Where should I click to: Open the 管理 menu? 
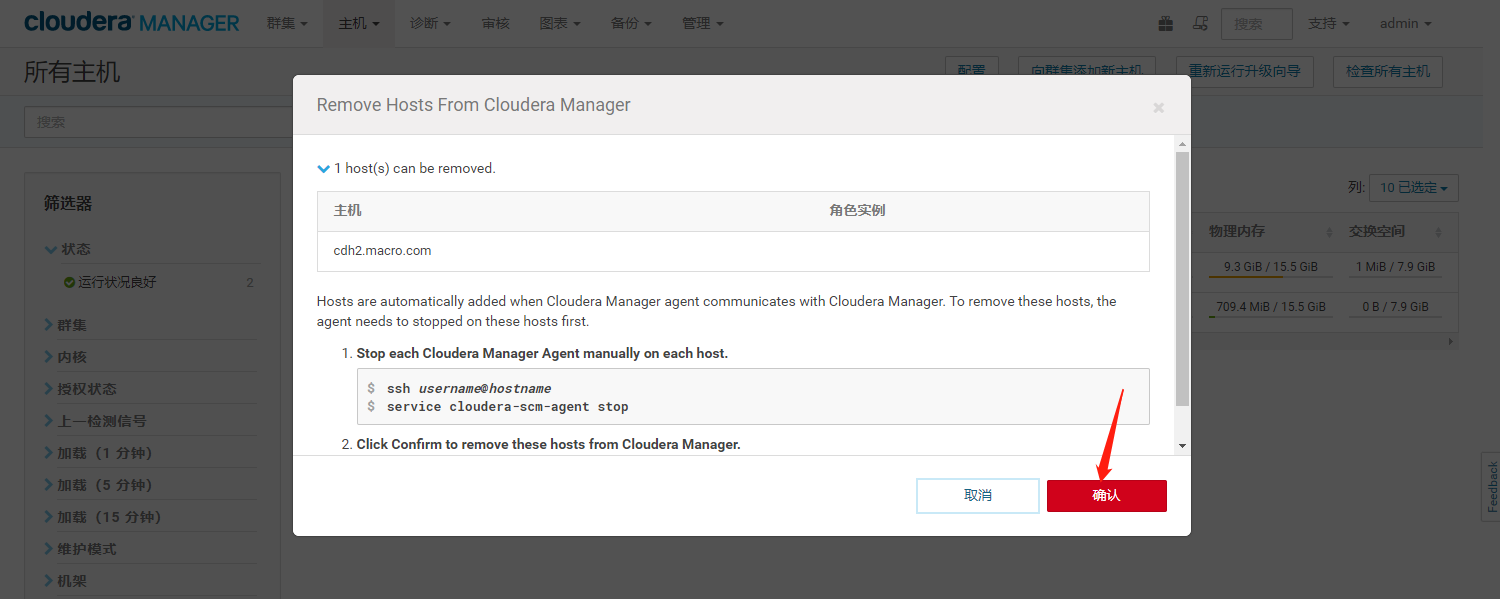coord(702,23)
